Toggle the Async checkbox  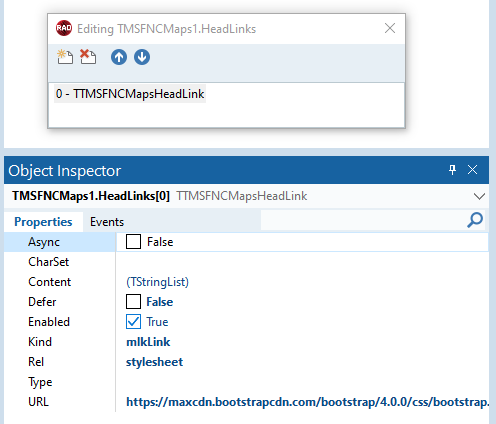tap(133, 242)
